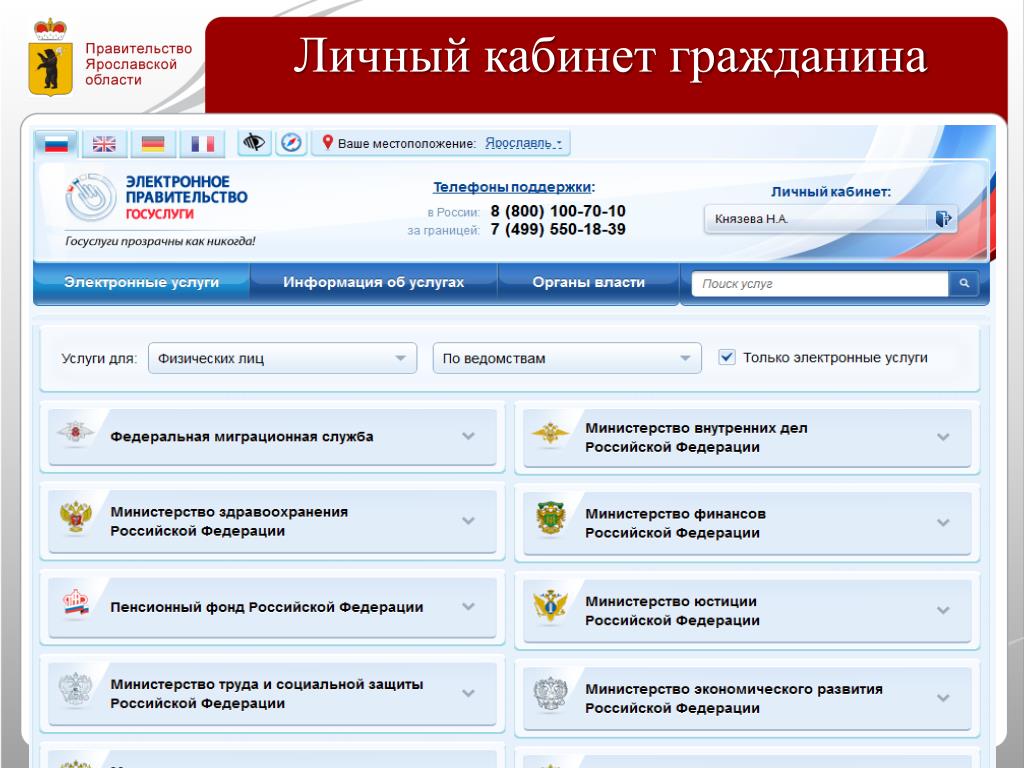Click Ministry of Economic Development emblem
The height and width of the screenshot is (768, 1024).
pyautogui.click(x=550, y=694)
